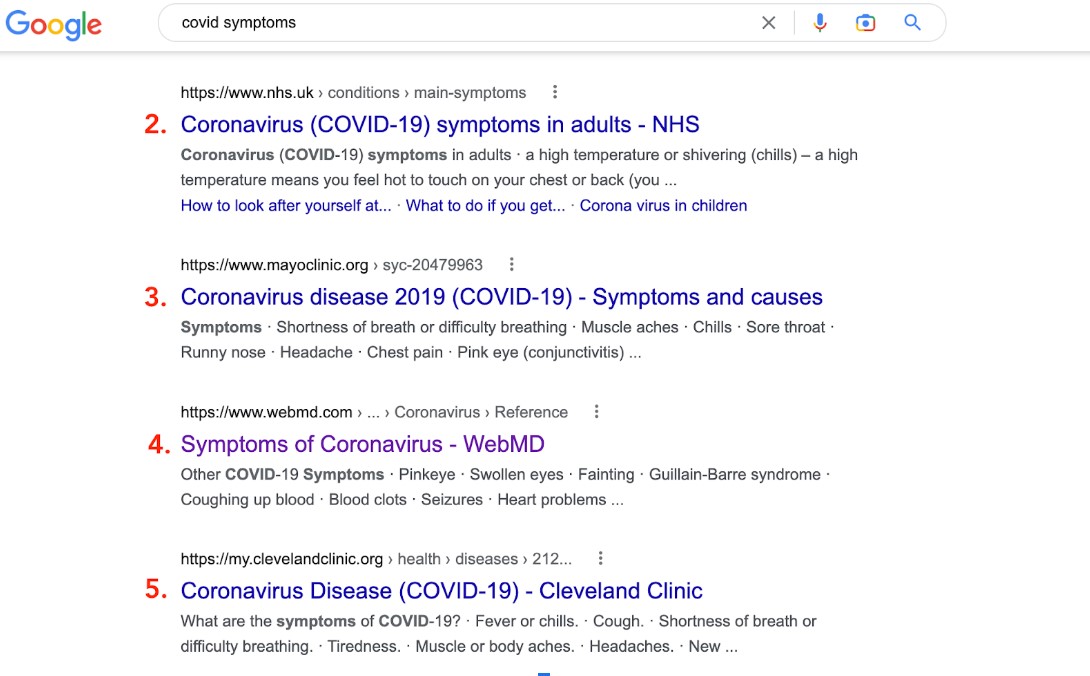Click the magnifying glass search button

(x=912, y=23)
